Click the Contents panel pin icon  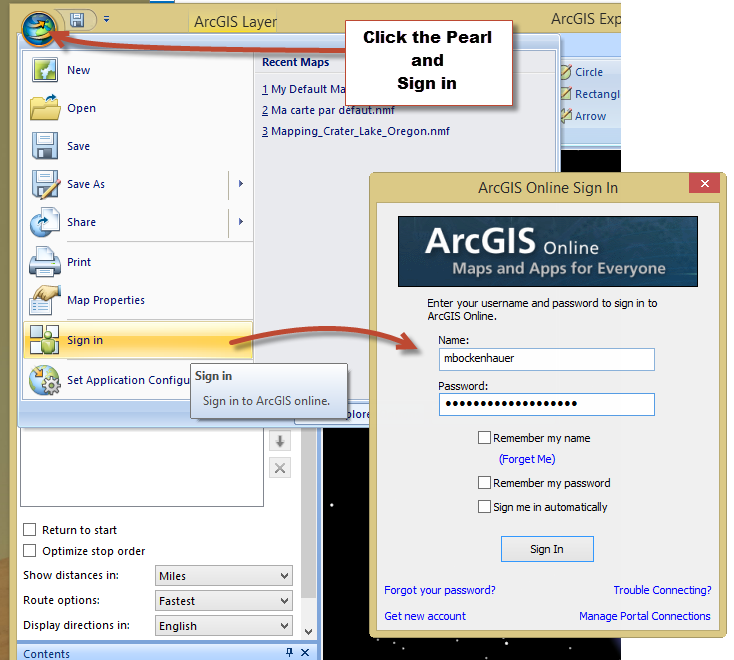(289, 653)
